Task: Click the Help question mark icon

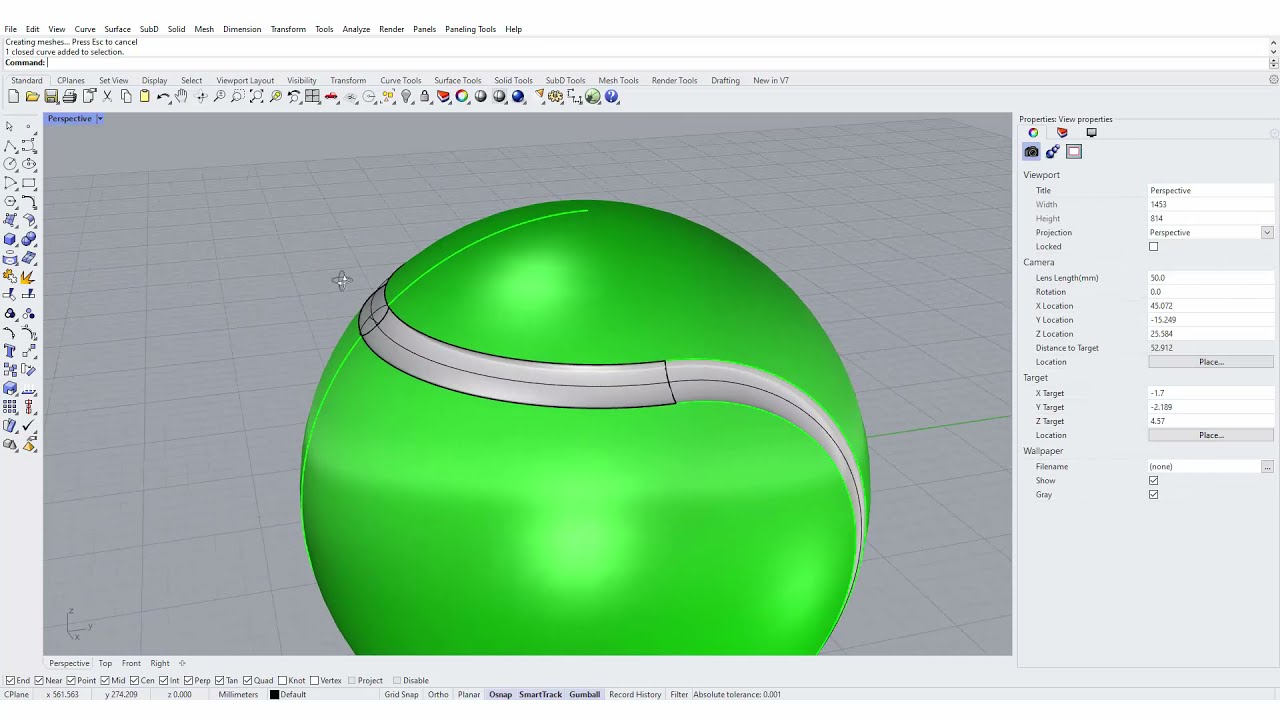Action: pyautogui.click(x=612, y=97)
